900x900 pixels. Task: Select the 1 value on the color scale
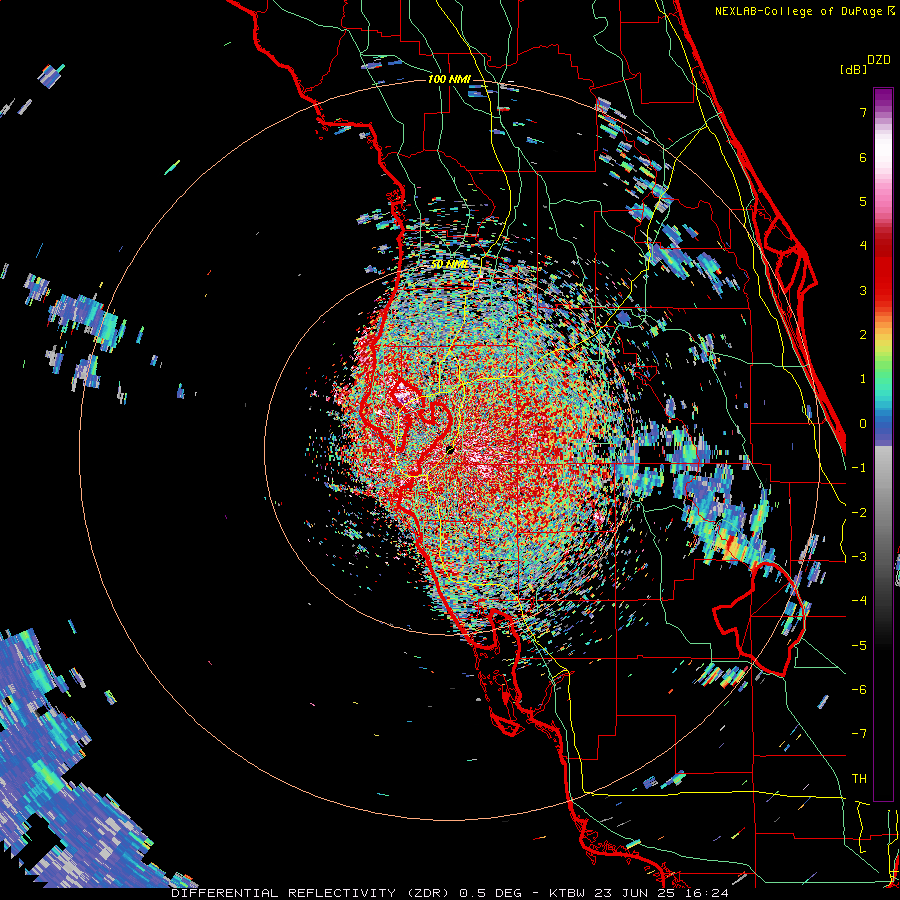[x=863, y=379]
